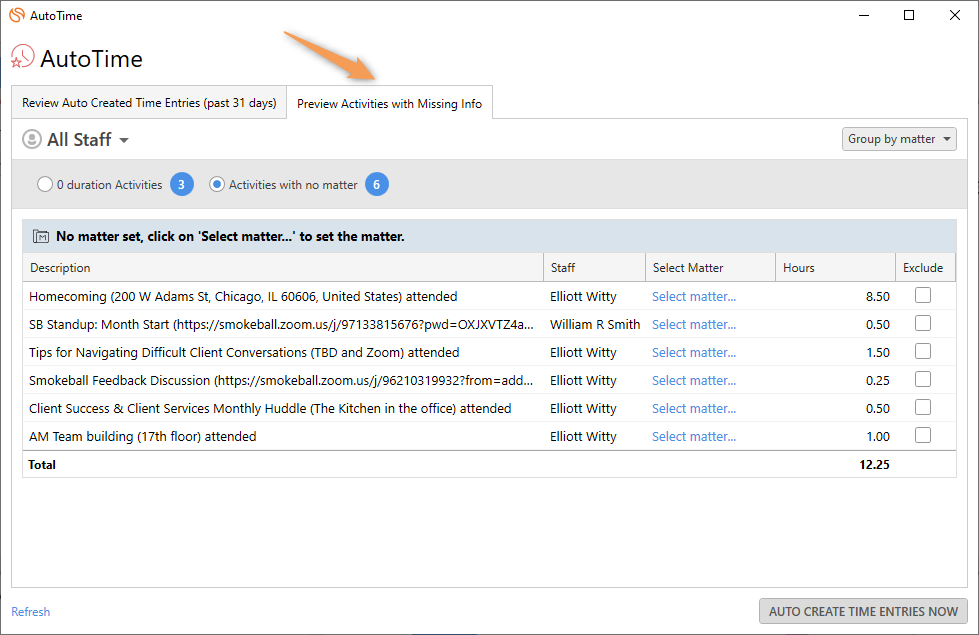Maximize the AutoTime window
The height and width of the screenshot is (635, 979).
[909, 16]
